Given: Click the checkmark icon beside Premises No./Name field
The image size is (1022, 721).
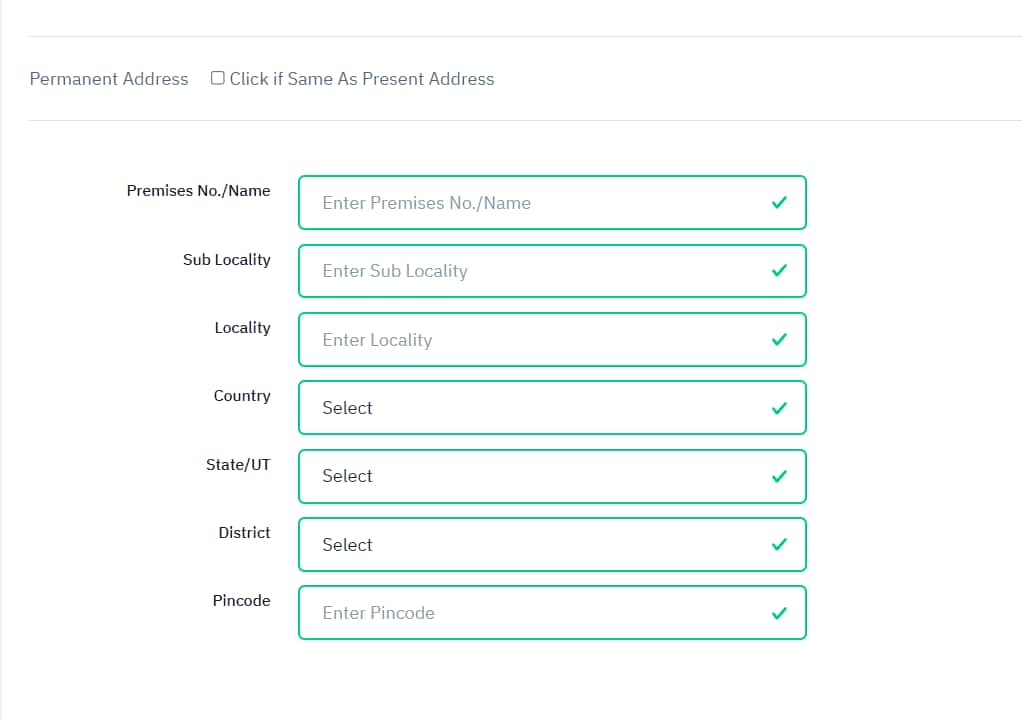Looking at the screenshot, I should 779,202.
